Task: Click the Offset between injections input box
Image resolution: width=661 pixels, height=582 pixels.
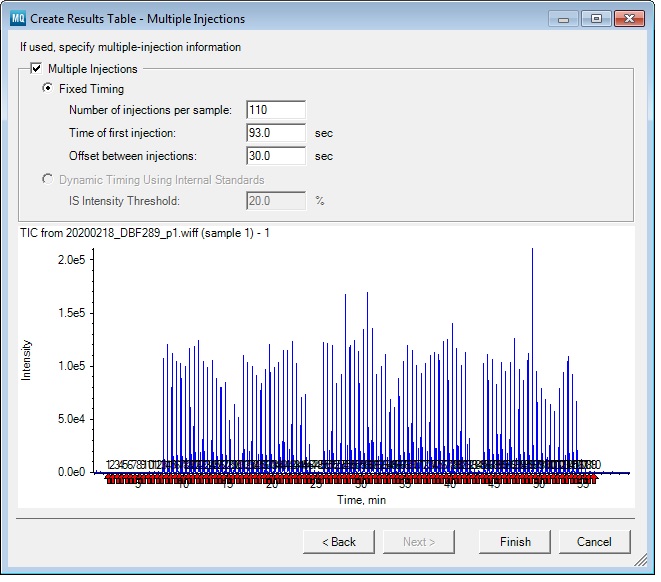Action: 275,156
